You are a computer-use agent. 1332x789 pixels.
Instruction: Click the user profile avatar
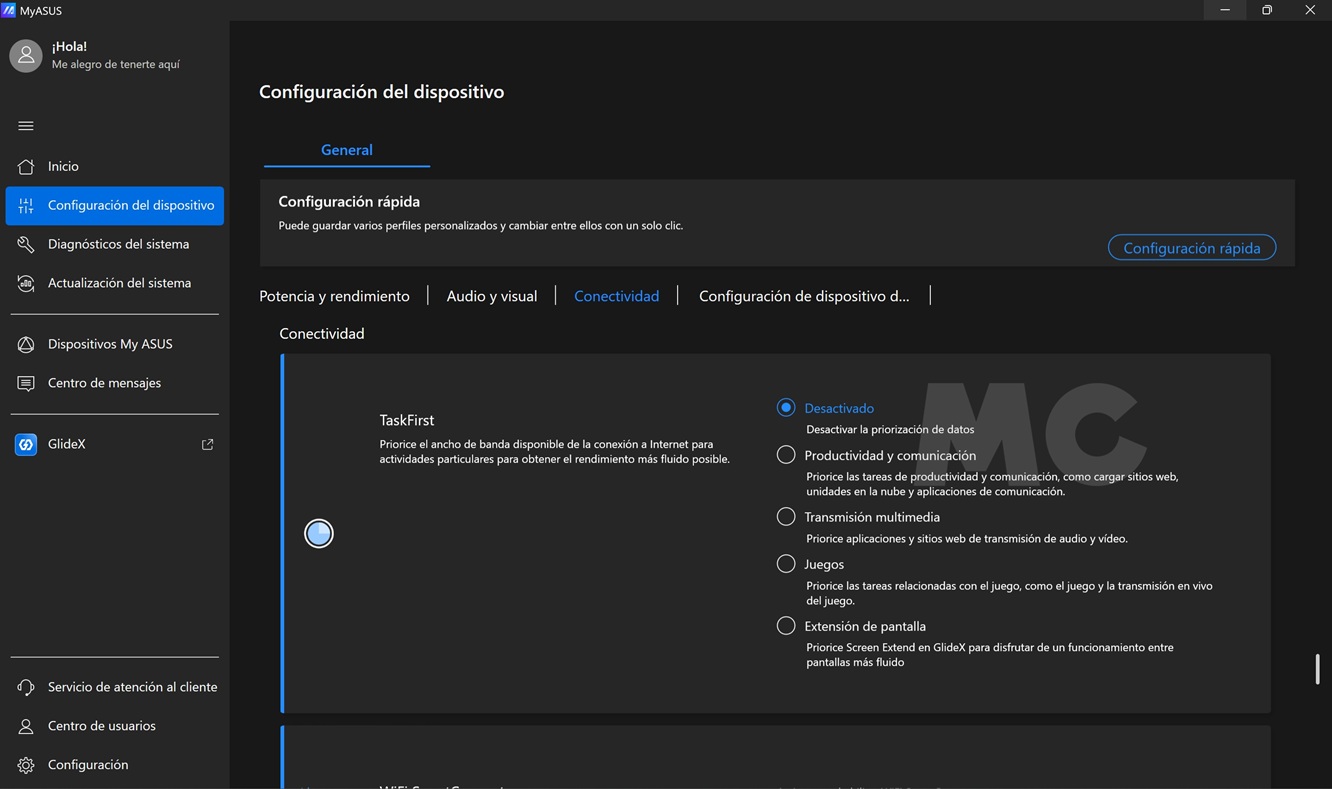(26, 55)
